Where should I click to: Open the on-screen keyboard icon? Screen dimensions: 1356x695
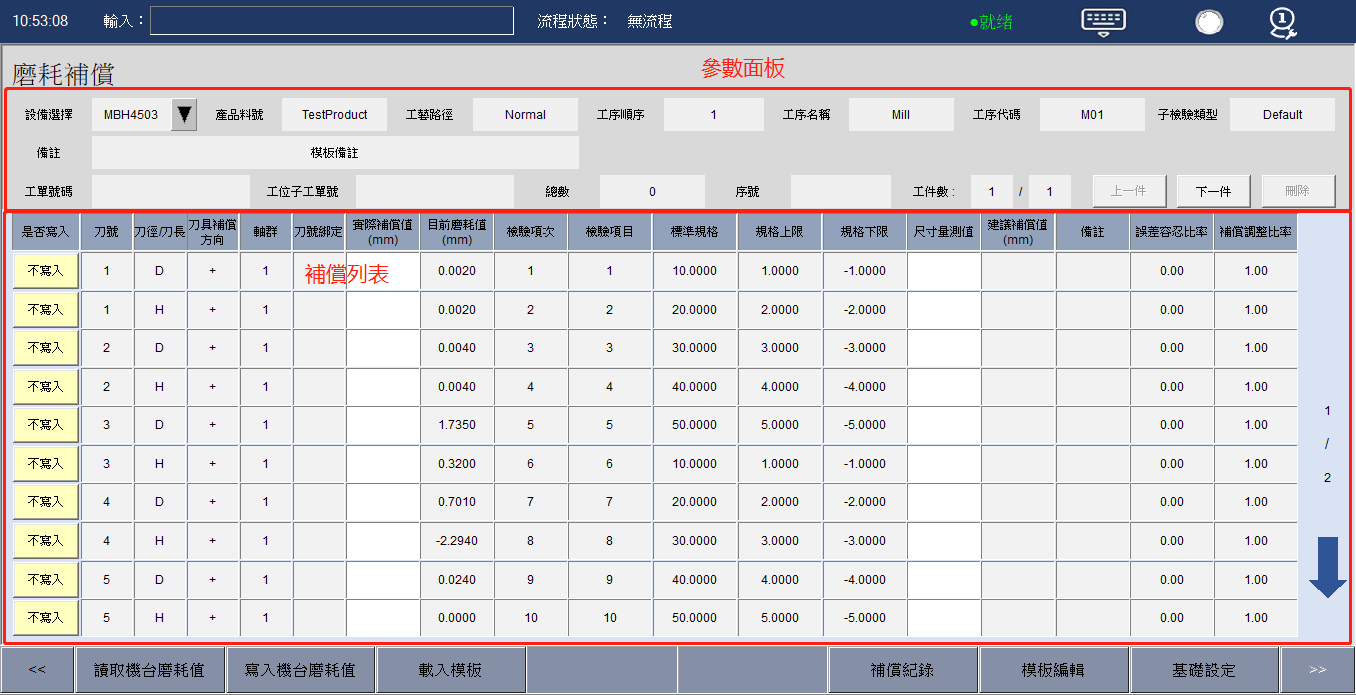[x=1103, y=21]
